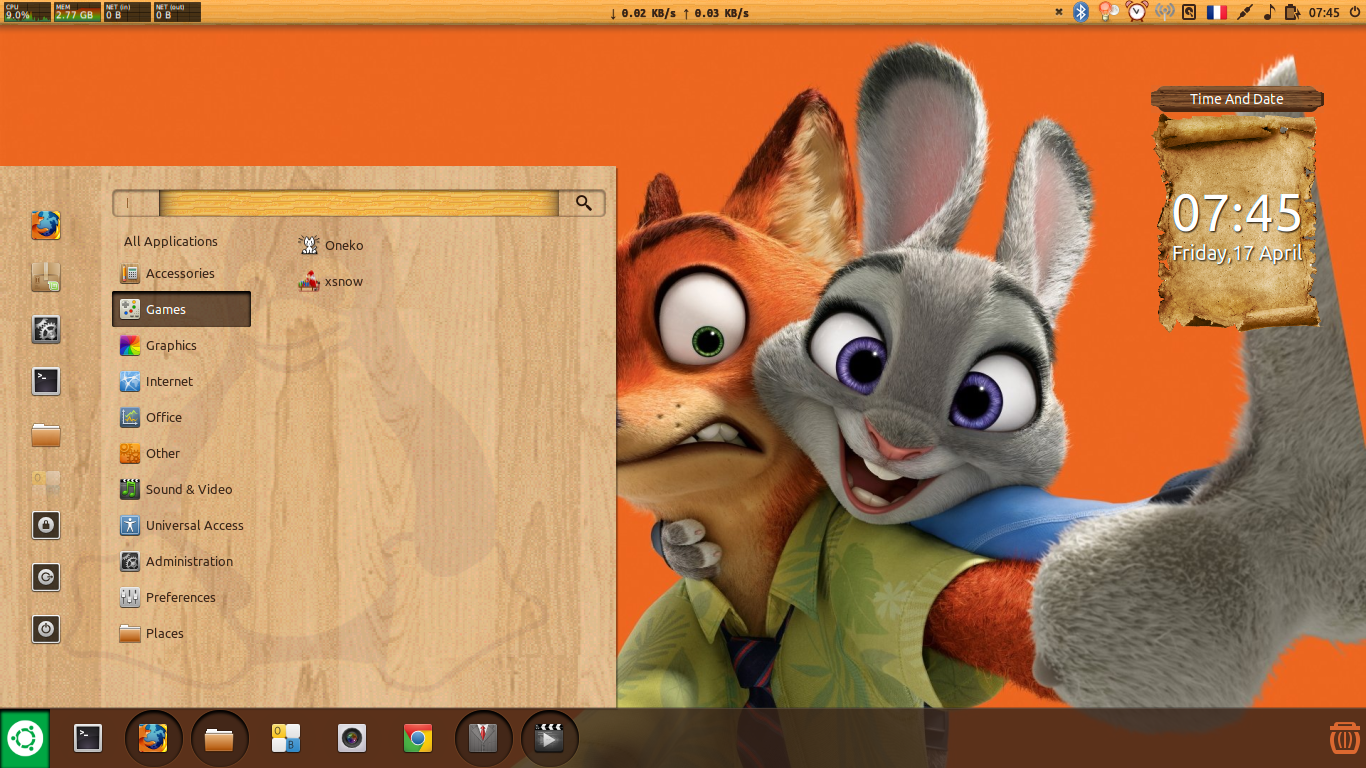
Task: Open Firefox from menu favorites sidebar
Action: tap(46, 225)
